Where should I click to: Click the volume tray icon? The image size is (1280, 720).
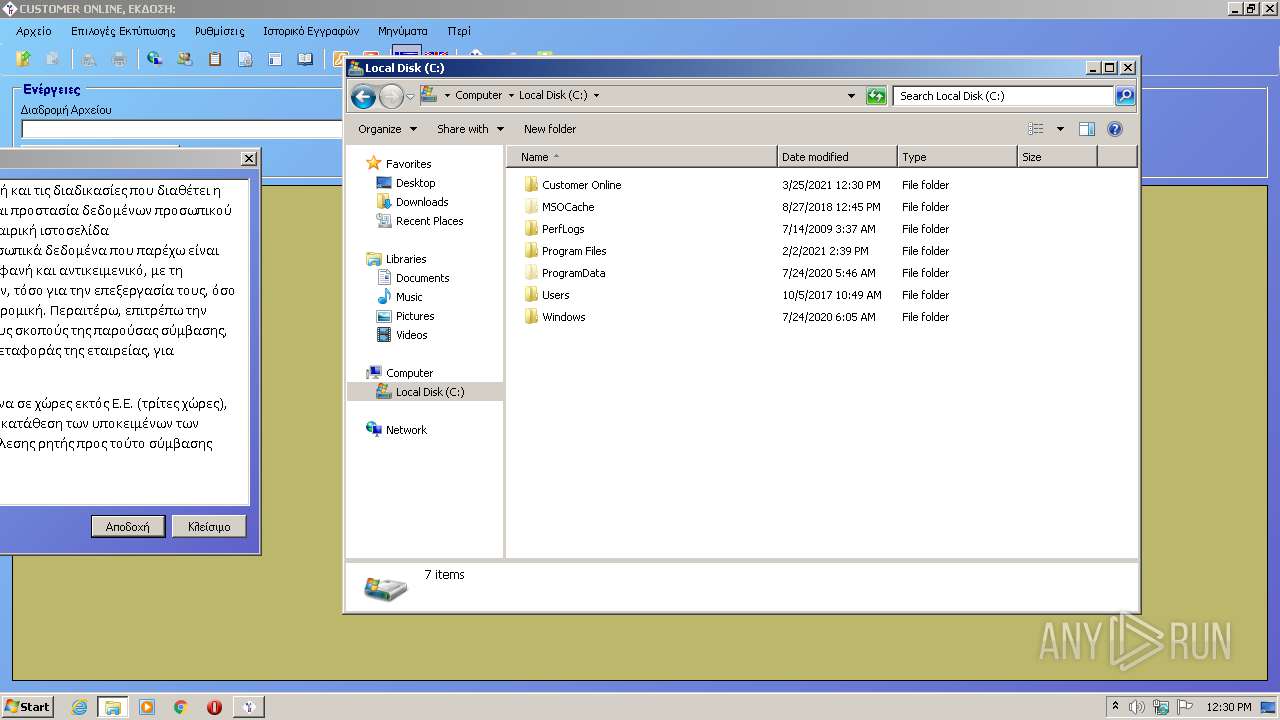(x=1137, y=707)
